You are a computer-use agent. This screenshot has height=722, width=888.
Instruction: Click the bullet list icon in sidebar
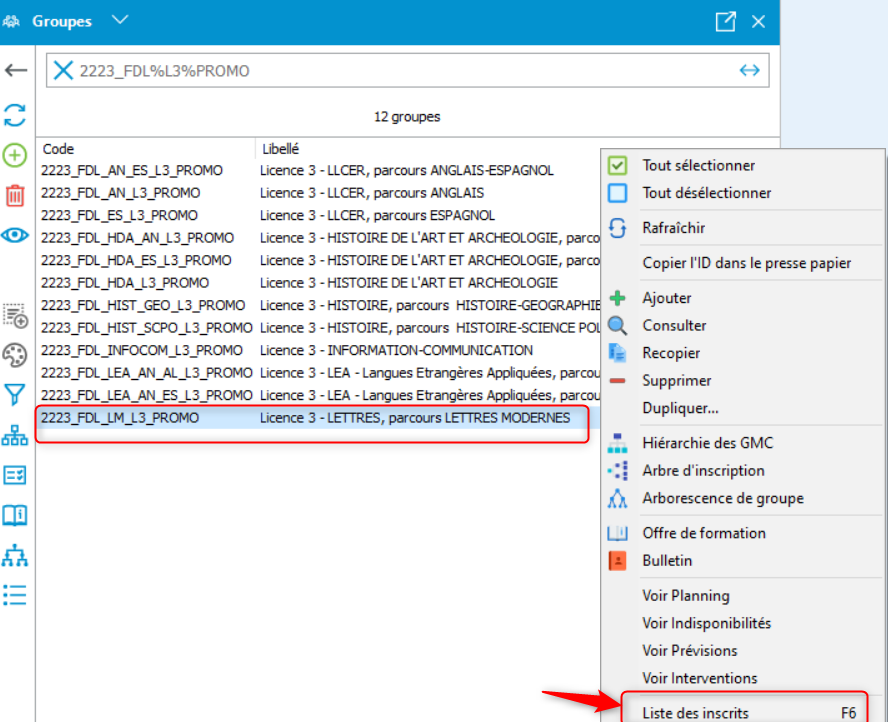click(15, 595)
